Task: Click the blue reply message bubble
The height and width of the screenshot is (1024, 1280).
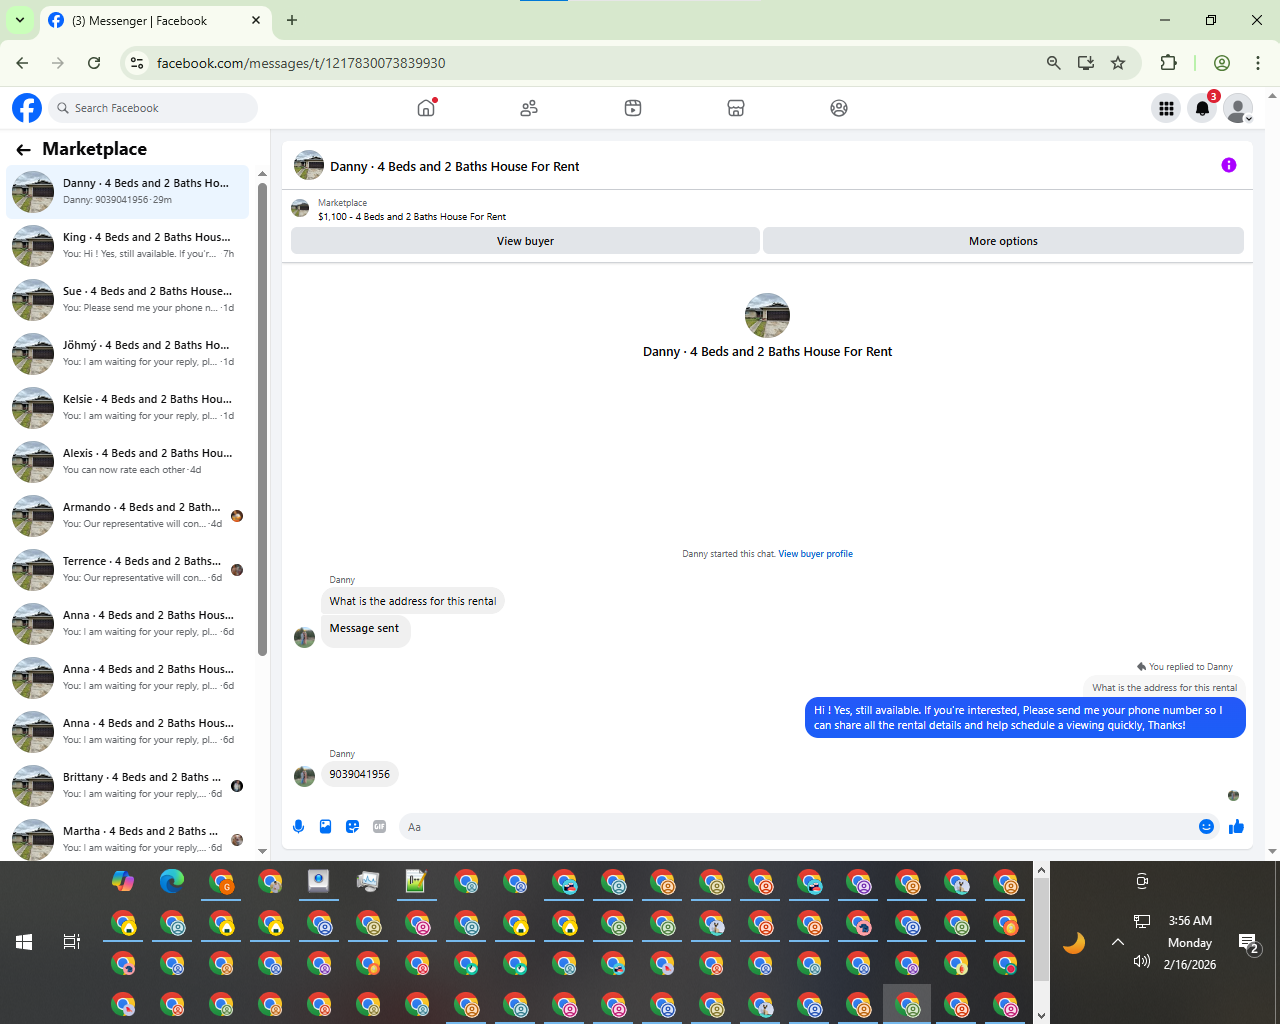Action: pyautogui.click(x=1025, y=718)
